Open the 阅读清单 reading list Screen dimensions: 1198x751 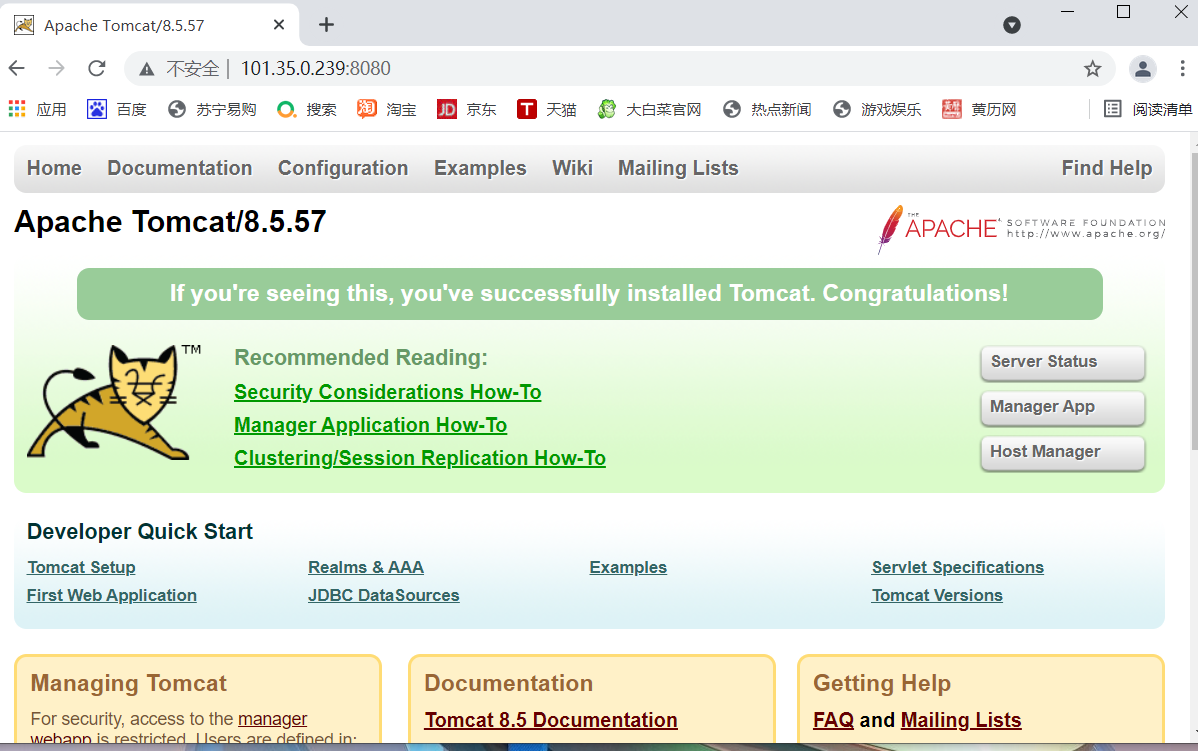[x=1148, y=109]
